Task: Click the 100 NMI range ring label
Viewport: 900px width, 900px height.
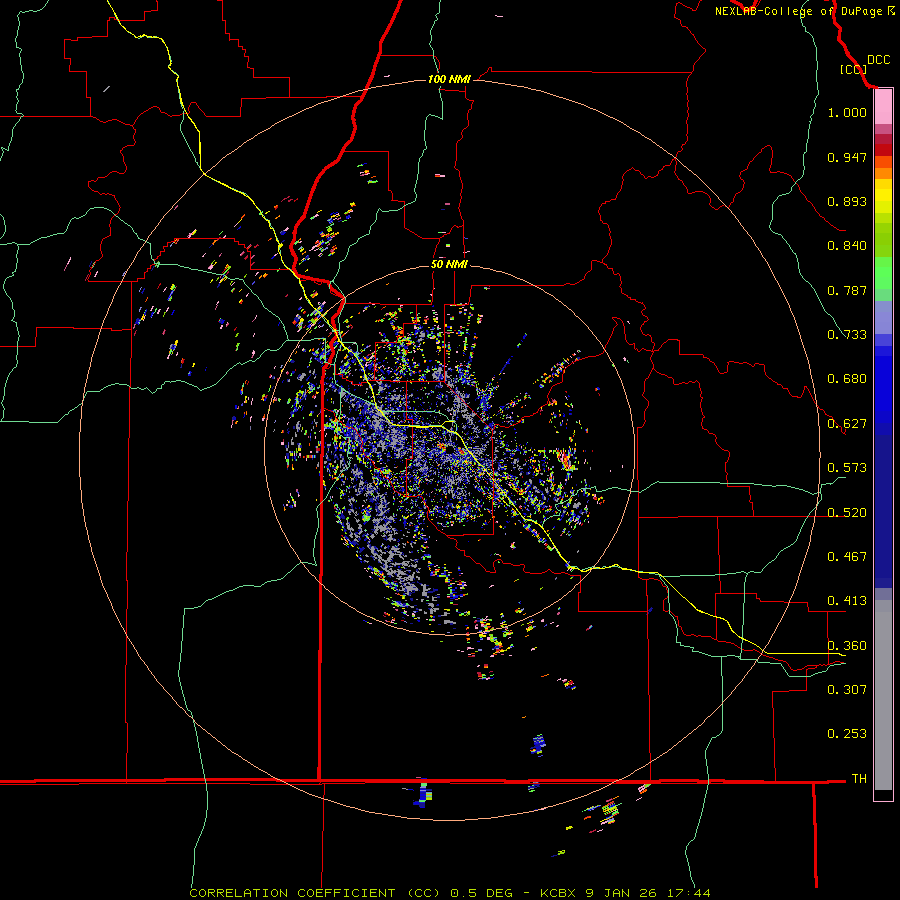Action: click(449, 79)
